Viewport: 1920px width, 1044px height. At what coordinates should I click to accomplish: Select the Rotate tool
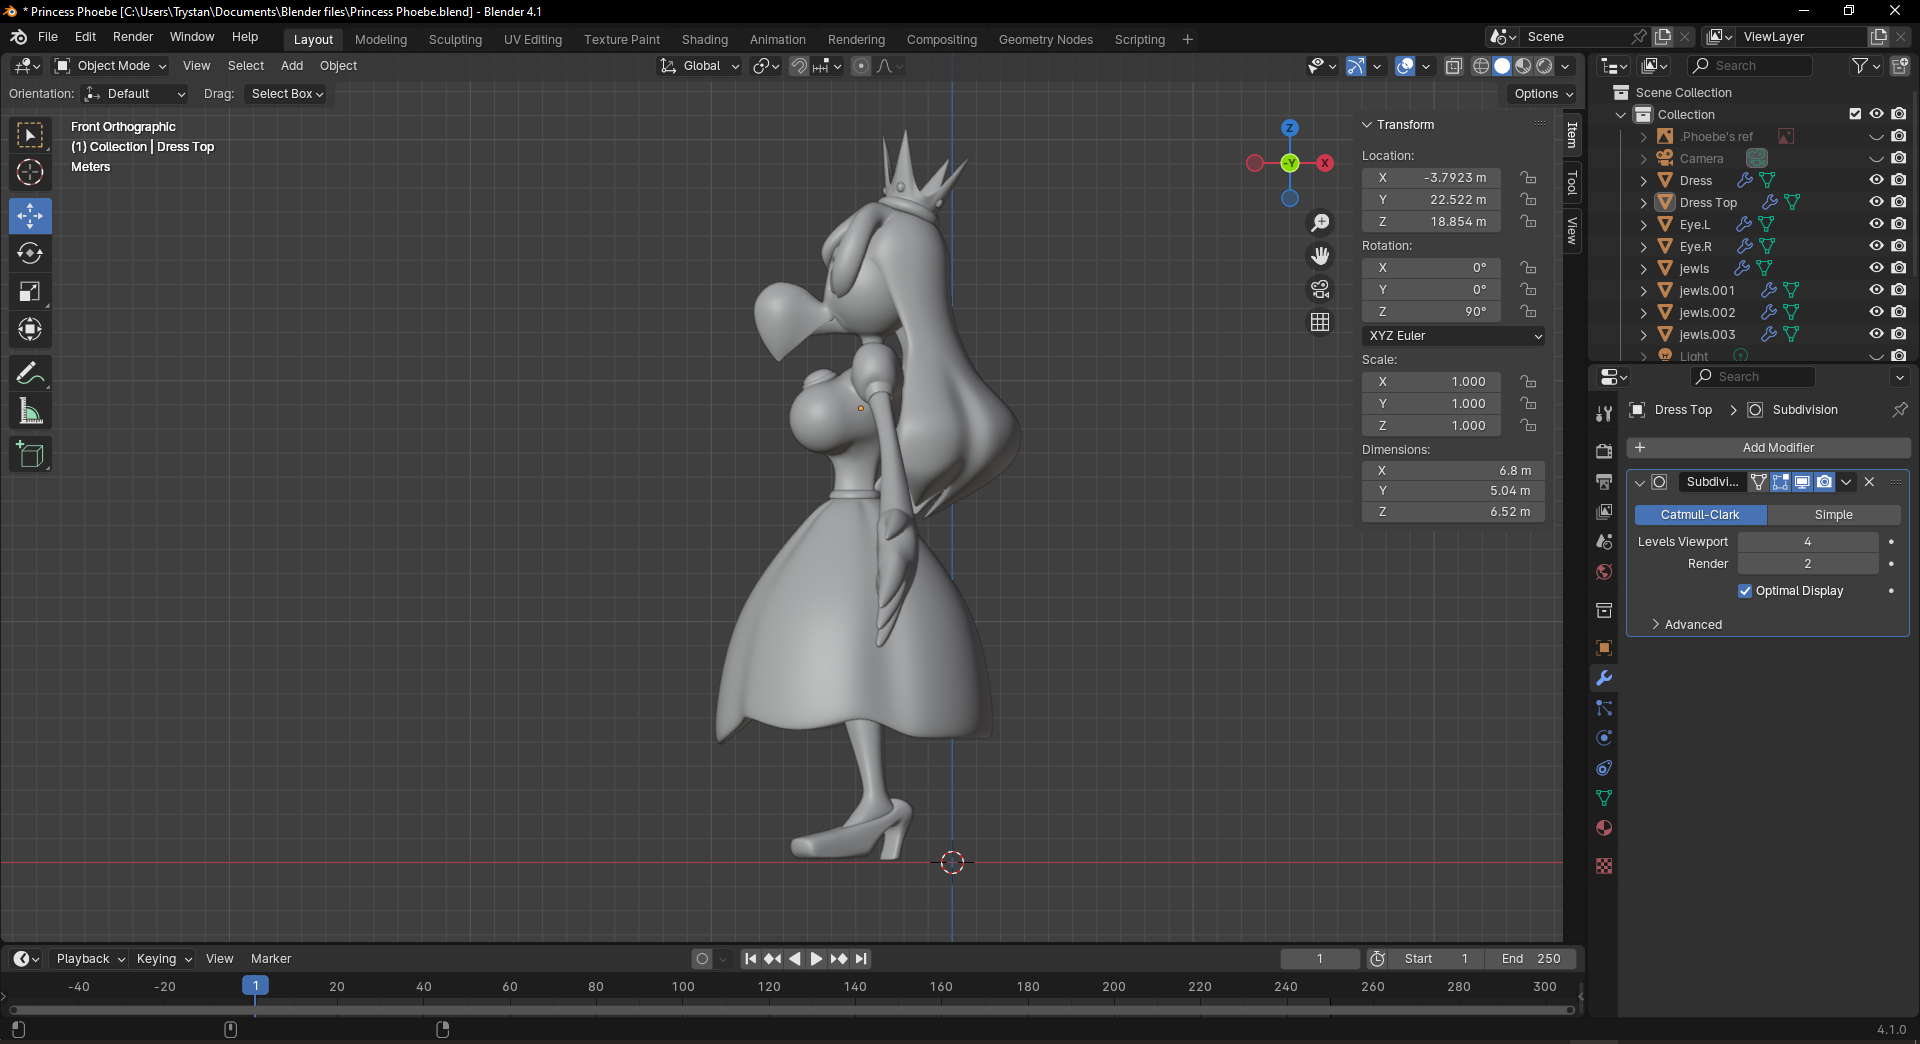pyautogui.click(x=30, y=254)
